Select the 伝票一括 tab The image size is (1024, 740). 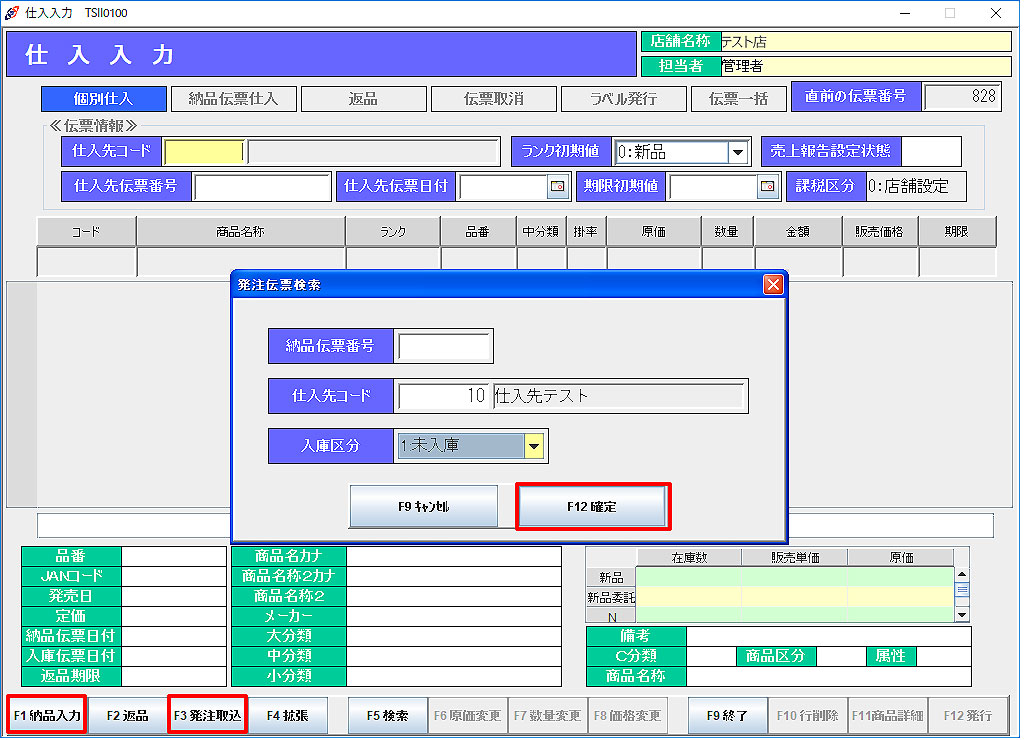(x=738, y=99)
